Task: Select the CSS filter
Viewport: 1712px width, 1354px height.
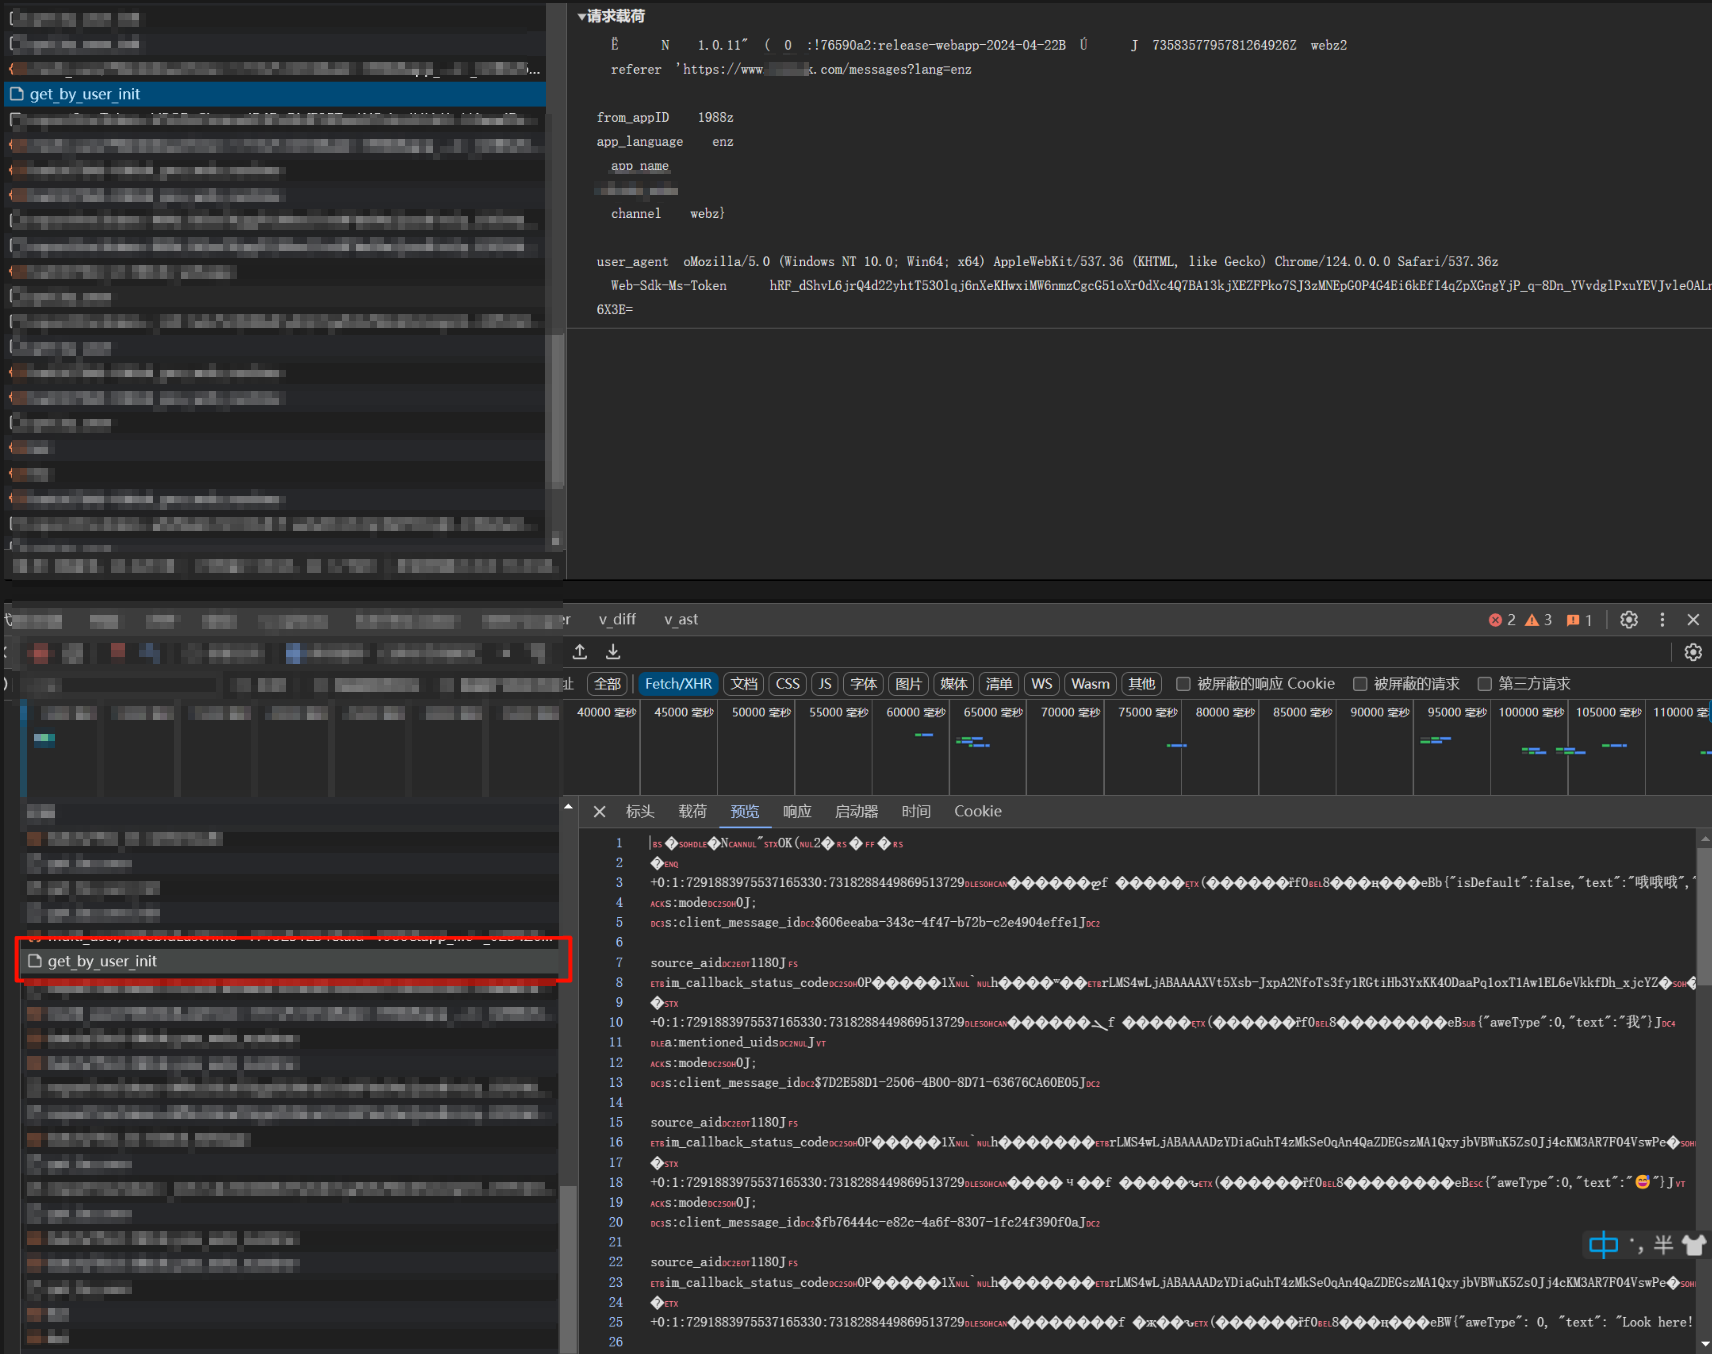Action: [788, 684]
